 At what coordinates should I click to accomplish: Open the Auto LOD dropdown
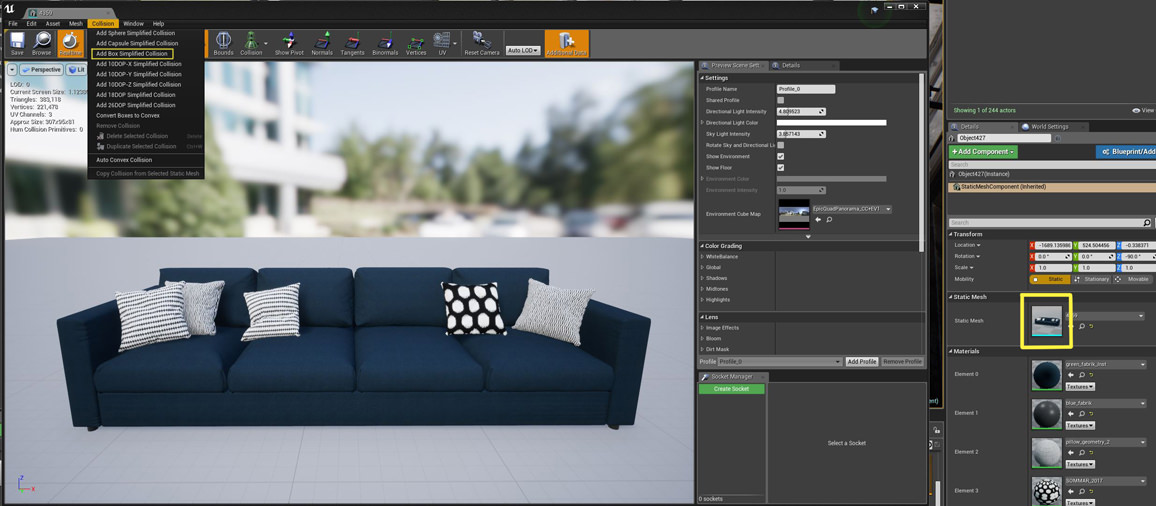coord(523,50)
